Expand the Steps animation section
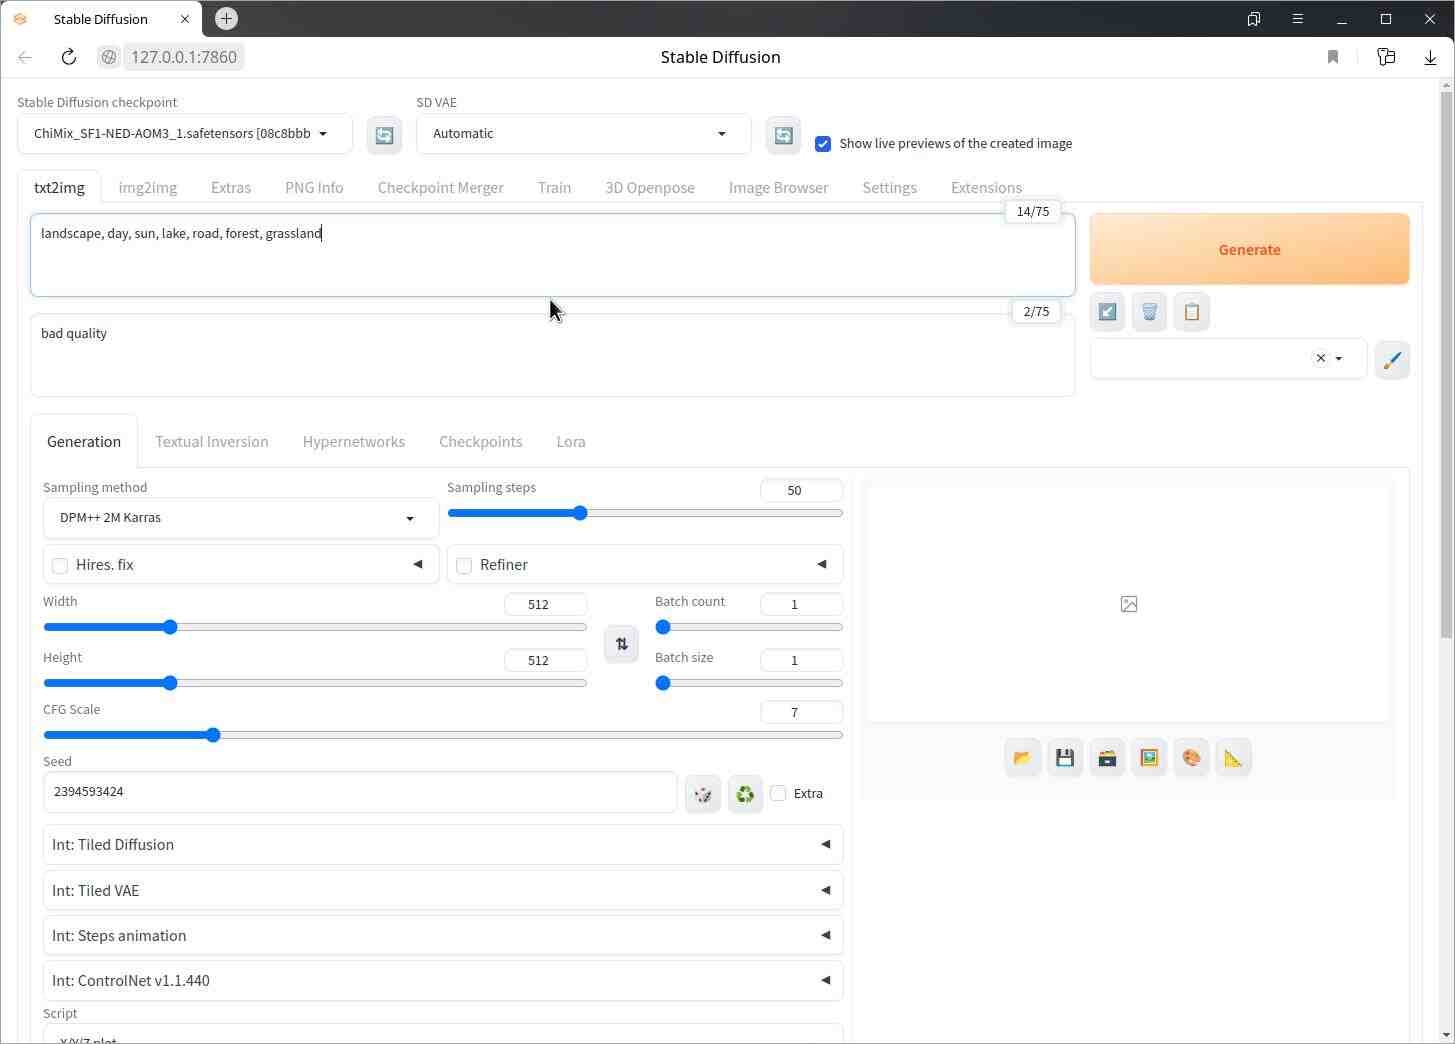Screen dimensions: 1455x1044 [443, 935]
